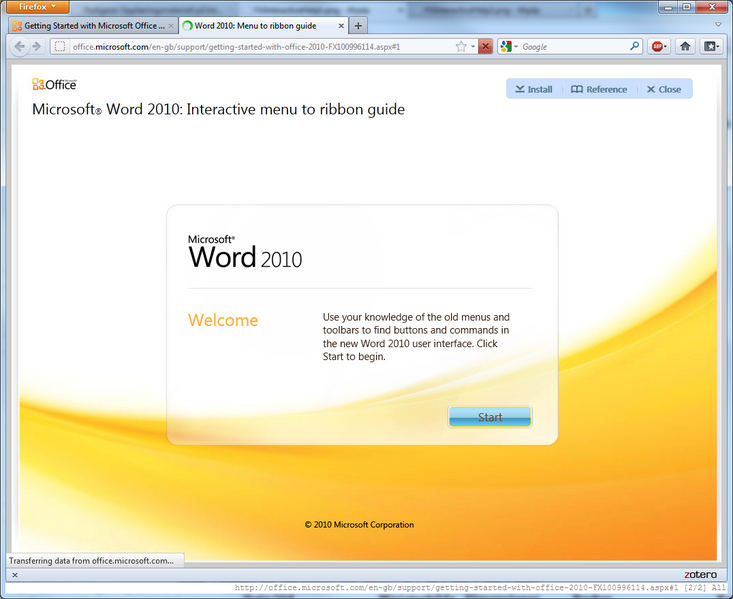733x599 pixels.
Task: Click the Google search input box
Action: 574,46
